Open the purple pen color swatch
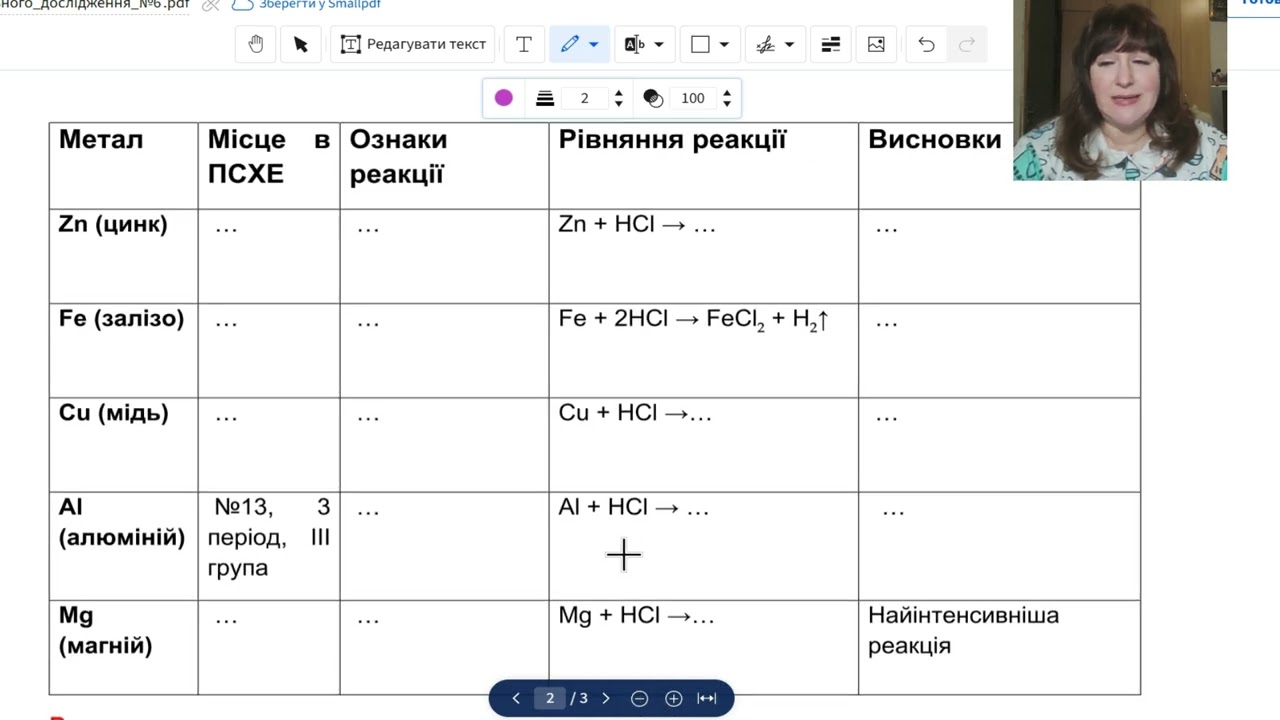 click(x=504, y=98)
